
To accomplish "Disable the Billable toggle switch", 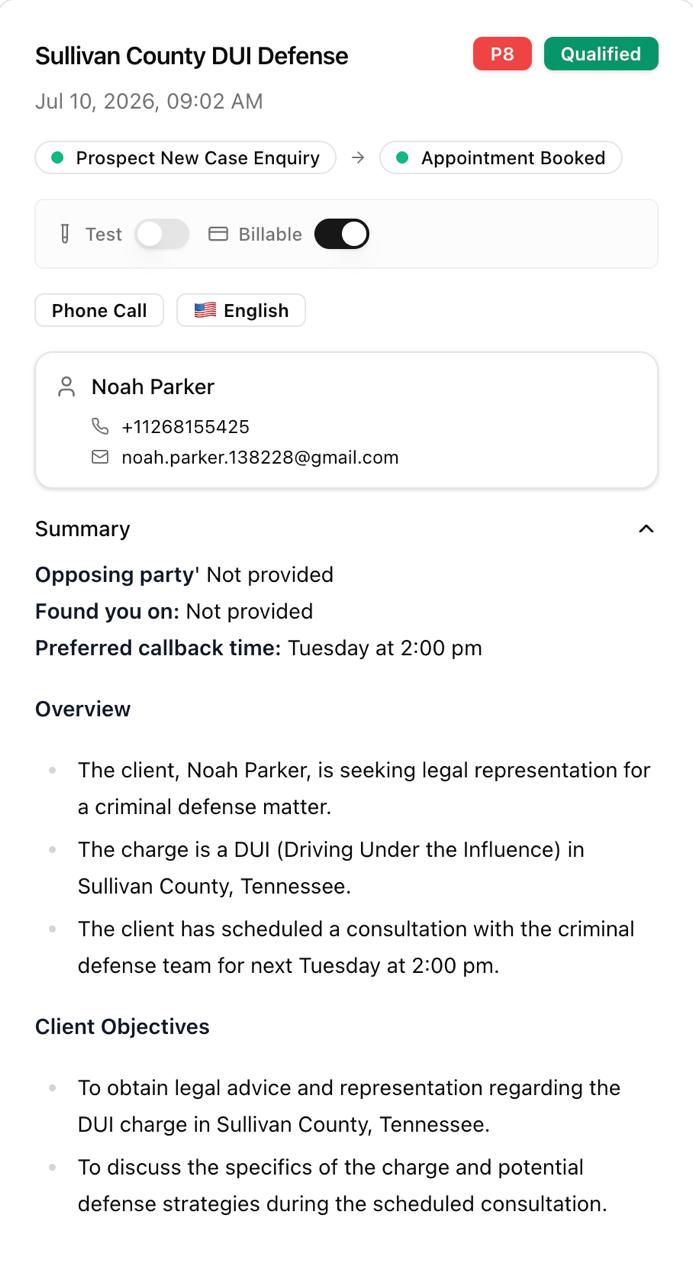I will click(x=342, y=234).
